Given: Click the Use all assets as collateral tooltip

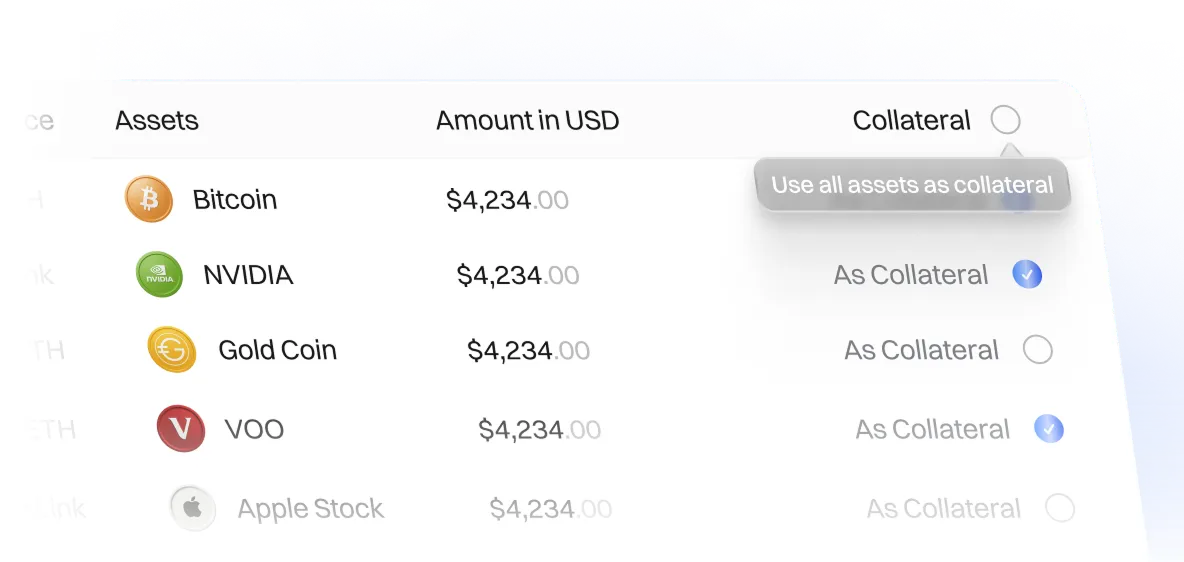Looking at the screenshot, I should [x=912, y=185].
